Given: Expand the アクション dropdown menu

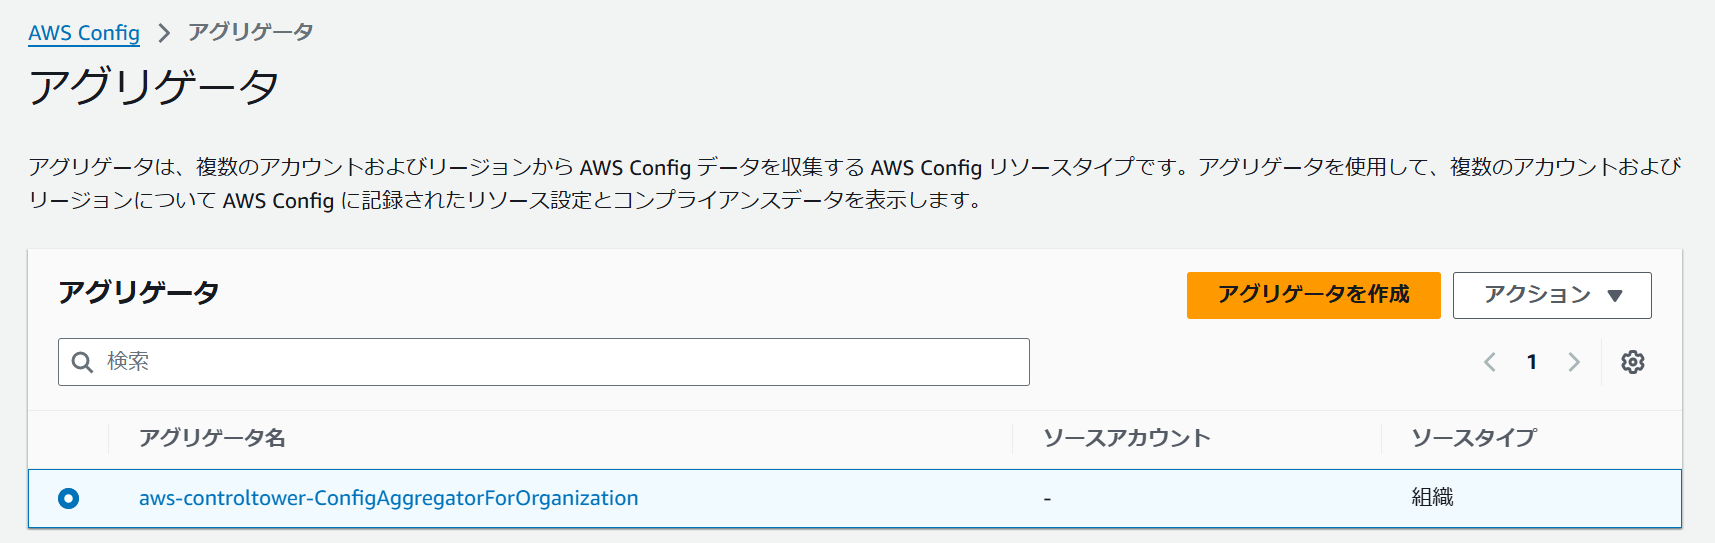Looking at the screenshot, I should 1551,295.
